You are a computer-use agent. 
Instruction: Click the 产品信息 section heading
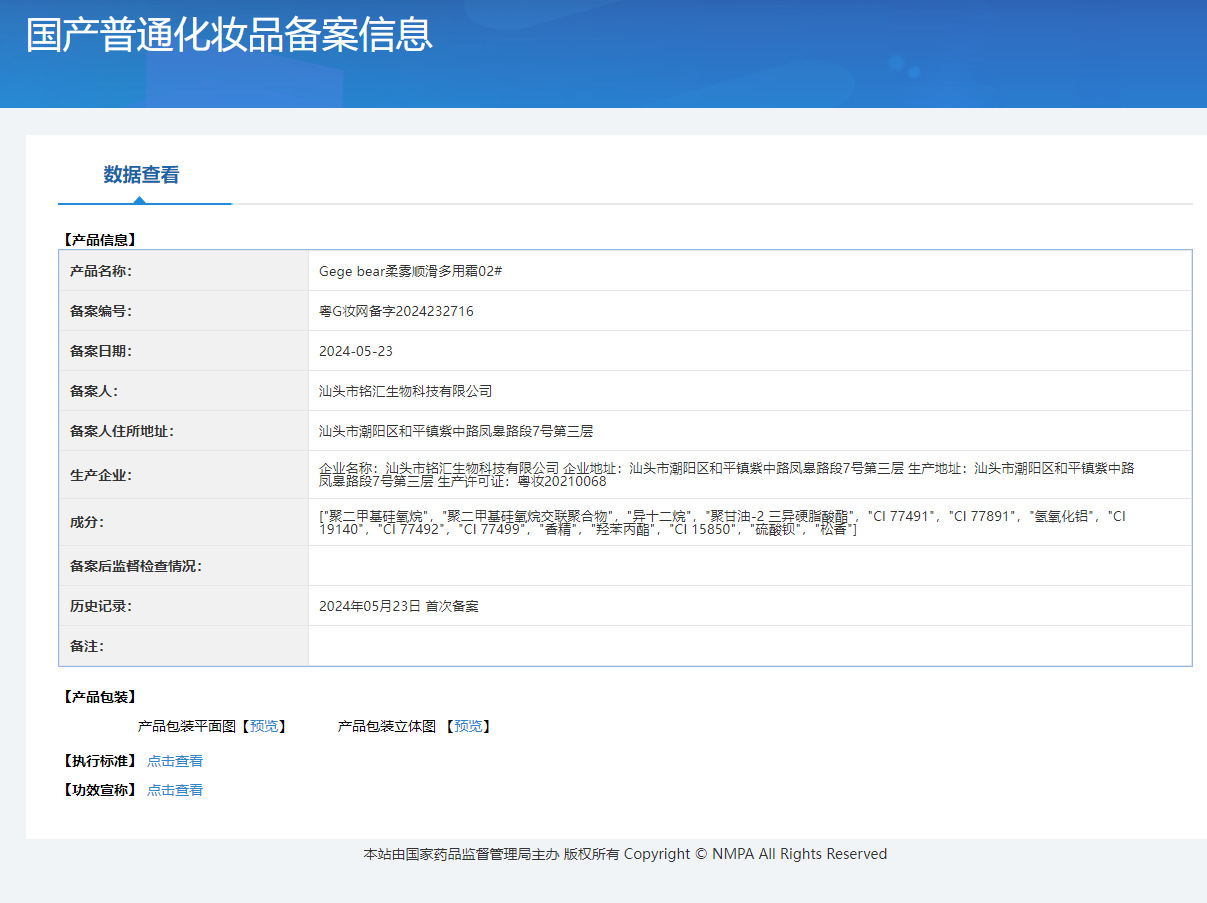pos(100,239)
